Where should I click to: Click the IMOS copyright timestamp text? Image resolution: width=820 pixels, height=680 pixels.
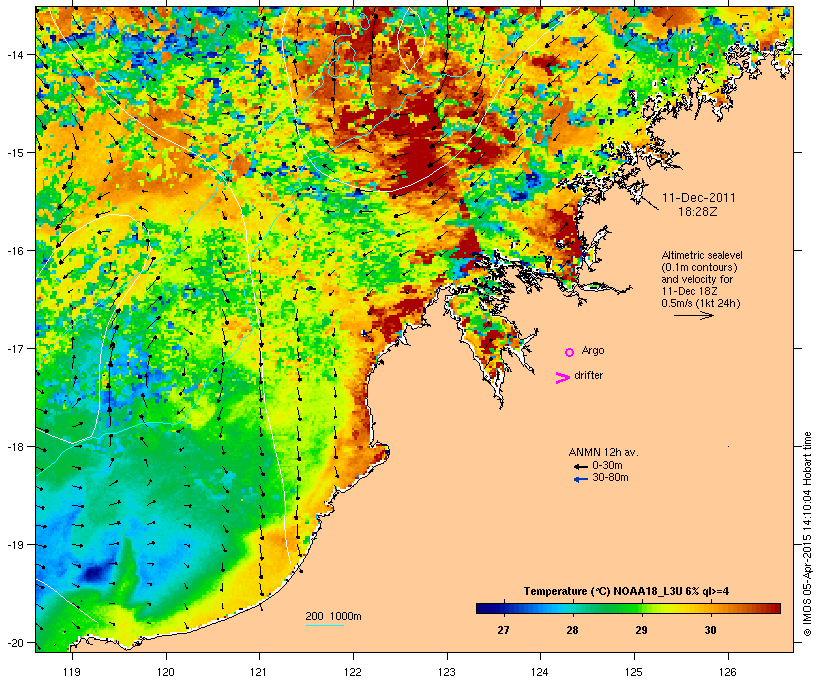tap(807, 534)
